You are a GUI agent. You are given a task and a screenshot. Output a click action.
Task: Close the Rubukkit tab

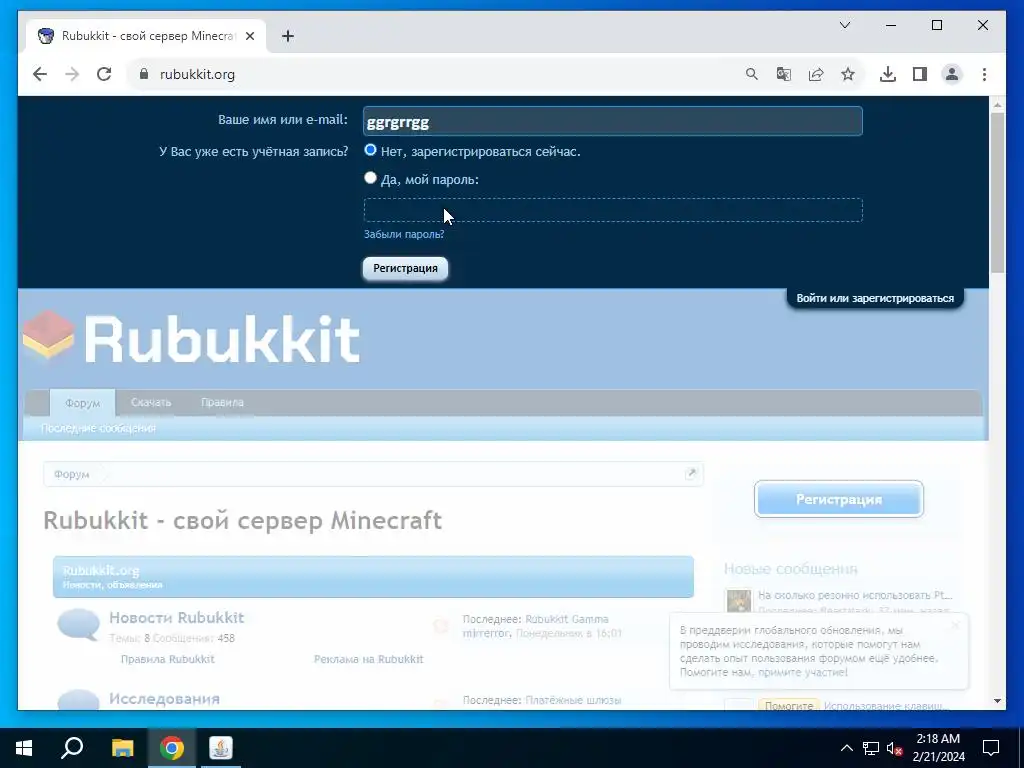[249, 36]
